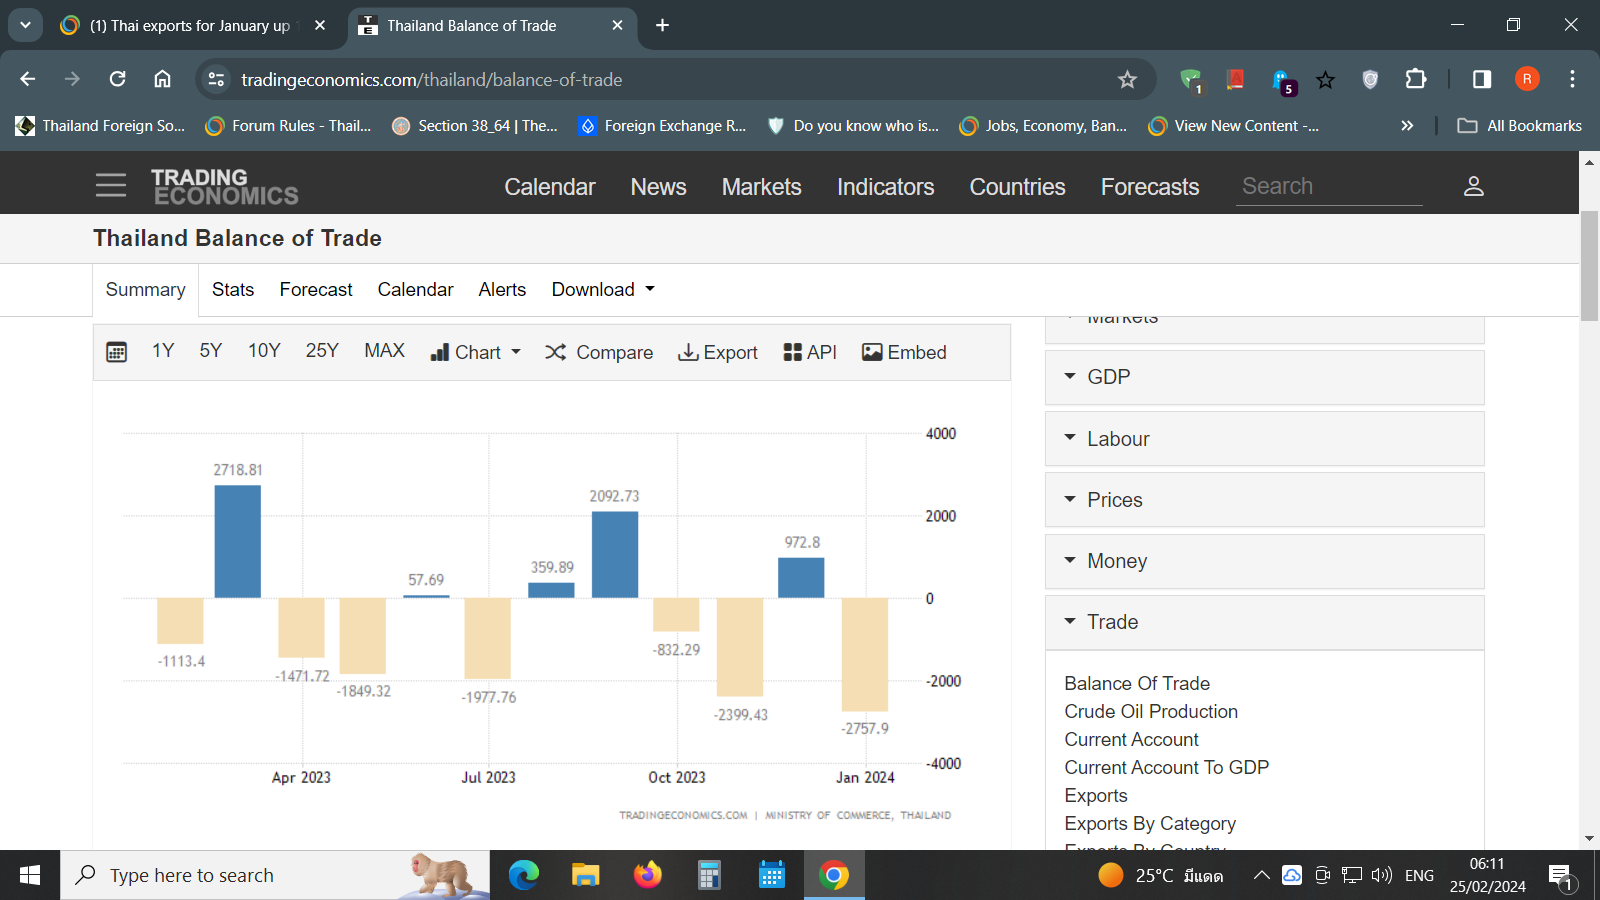This screenshot has height=900, width=1600.
Task: Open the Balance Of Trade link
Action: coord(1137,684)
